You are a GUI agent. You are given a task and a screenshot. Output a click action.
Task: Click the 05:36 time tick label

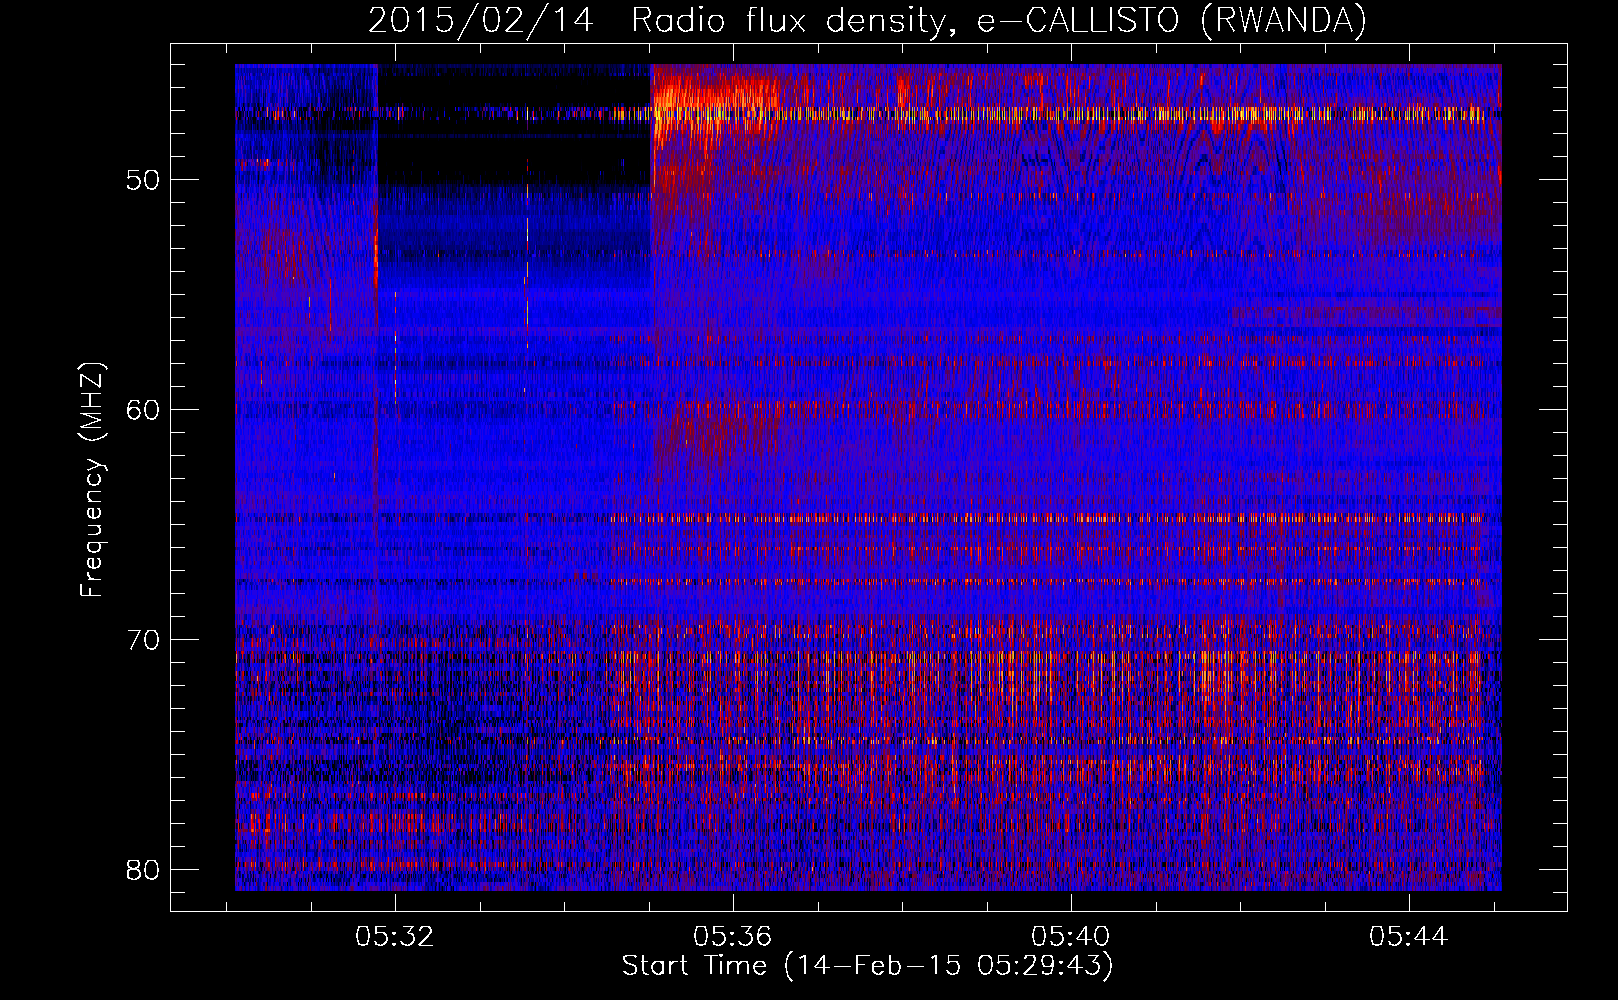coord(733,937)
